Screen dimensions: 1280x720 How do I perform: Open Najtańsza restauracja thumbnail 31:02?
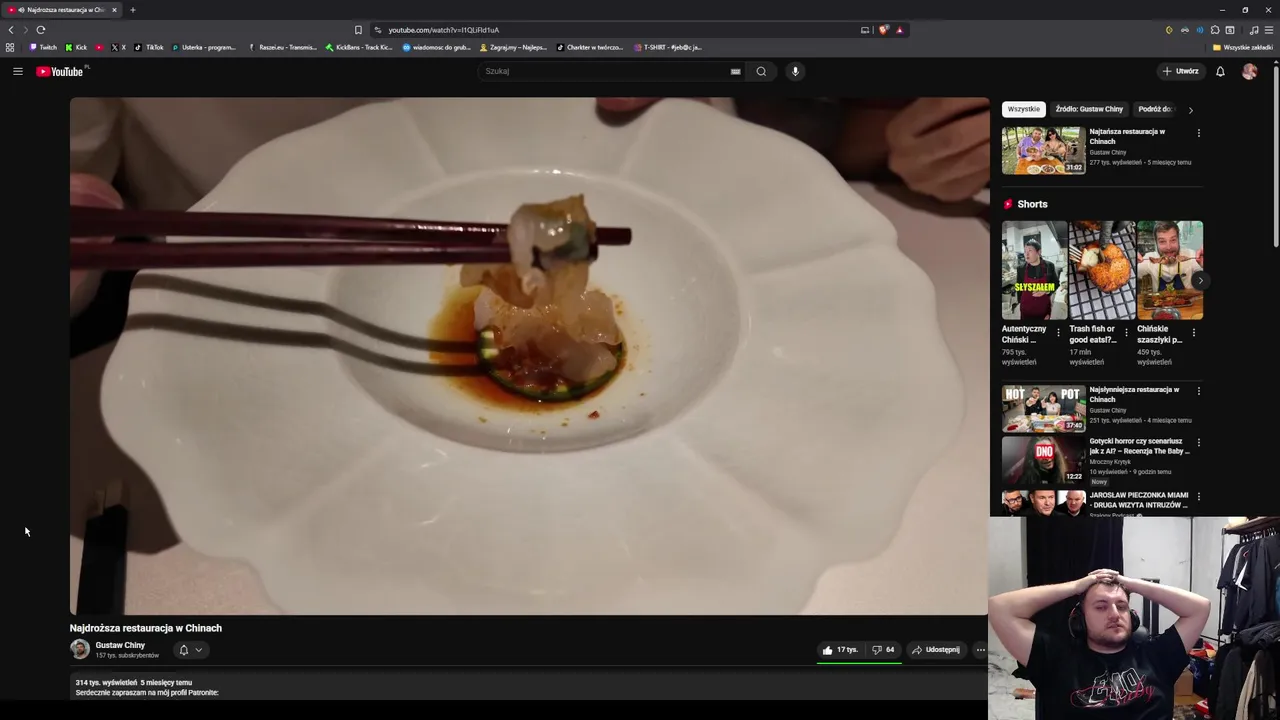(x=1043, y=150)
